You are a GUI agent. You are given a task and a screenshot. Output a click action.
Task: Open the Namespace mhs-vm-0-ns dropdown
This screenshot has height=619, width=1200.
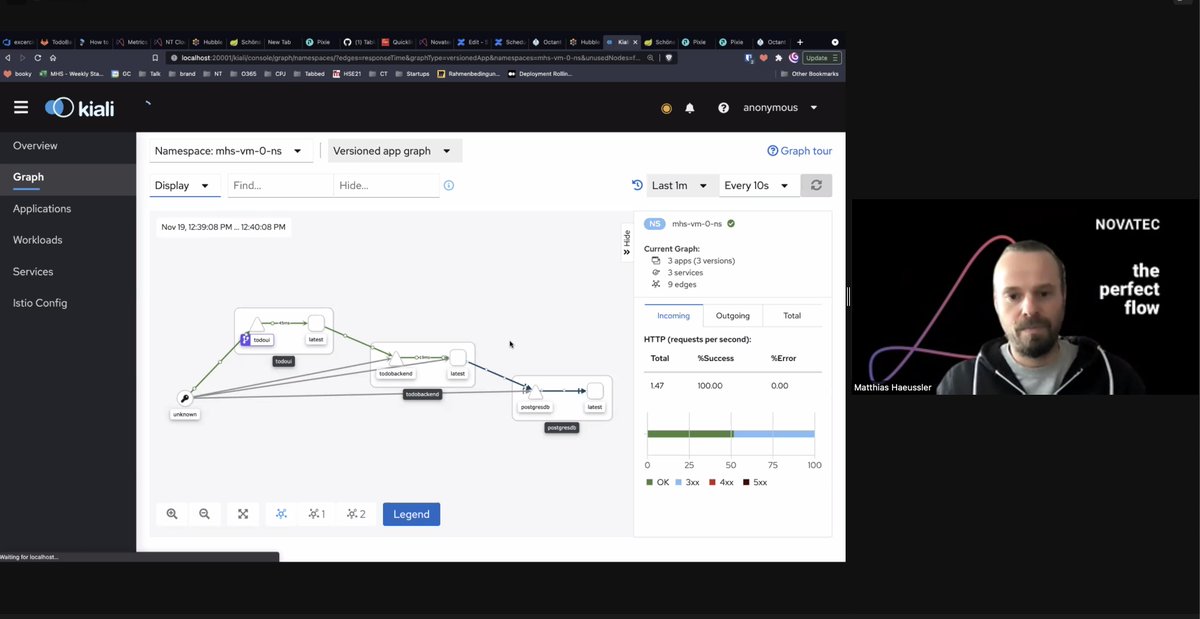click(229, 151)
